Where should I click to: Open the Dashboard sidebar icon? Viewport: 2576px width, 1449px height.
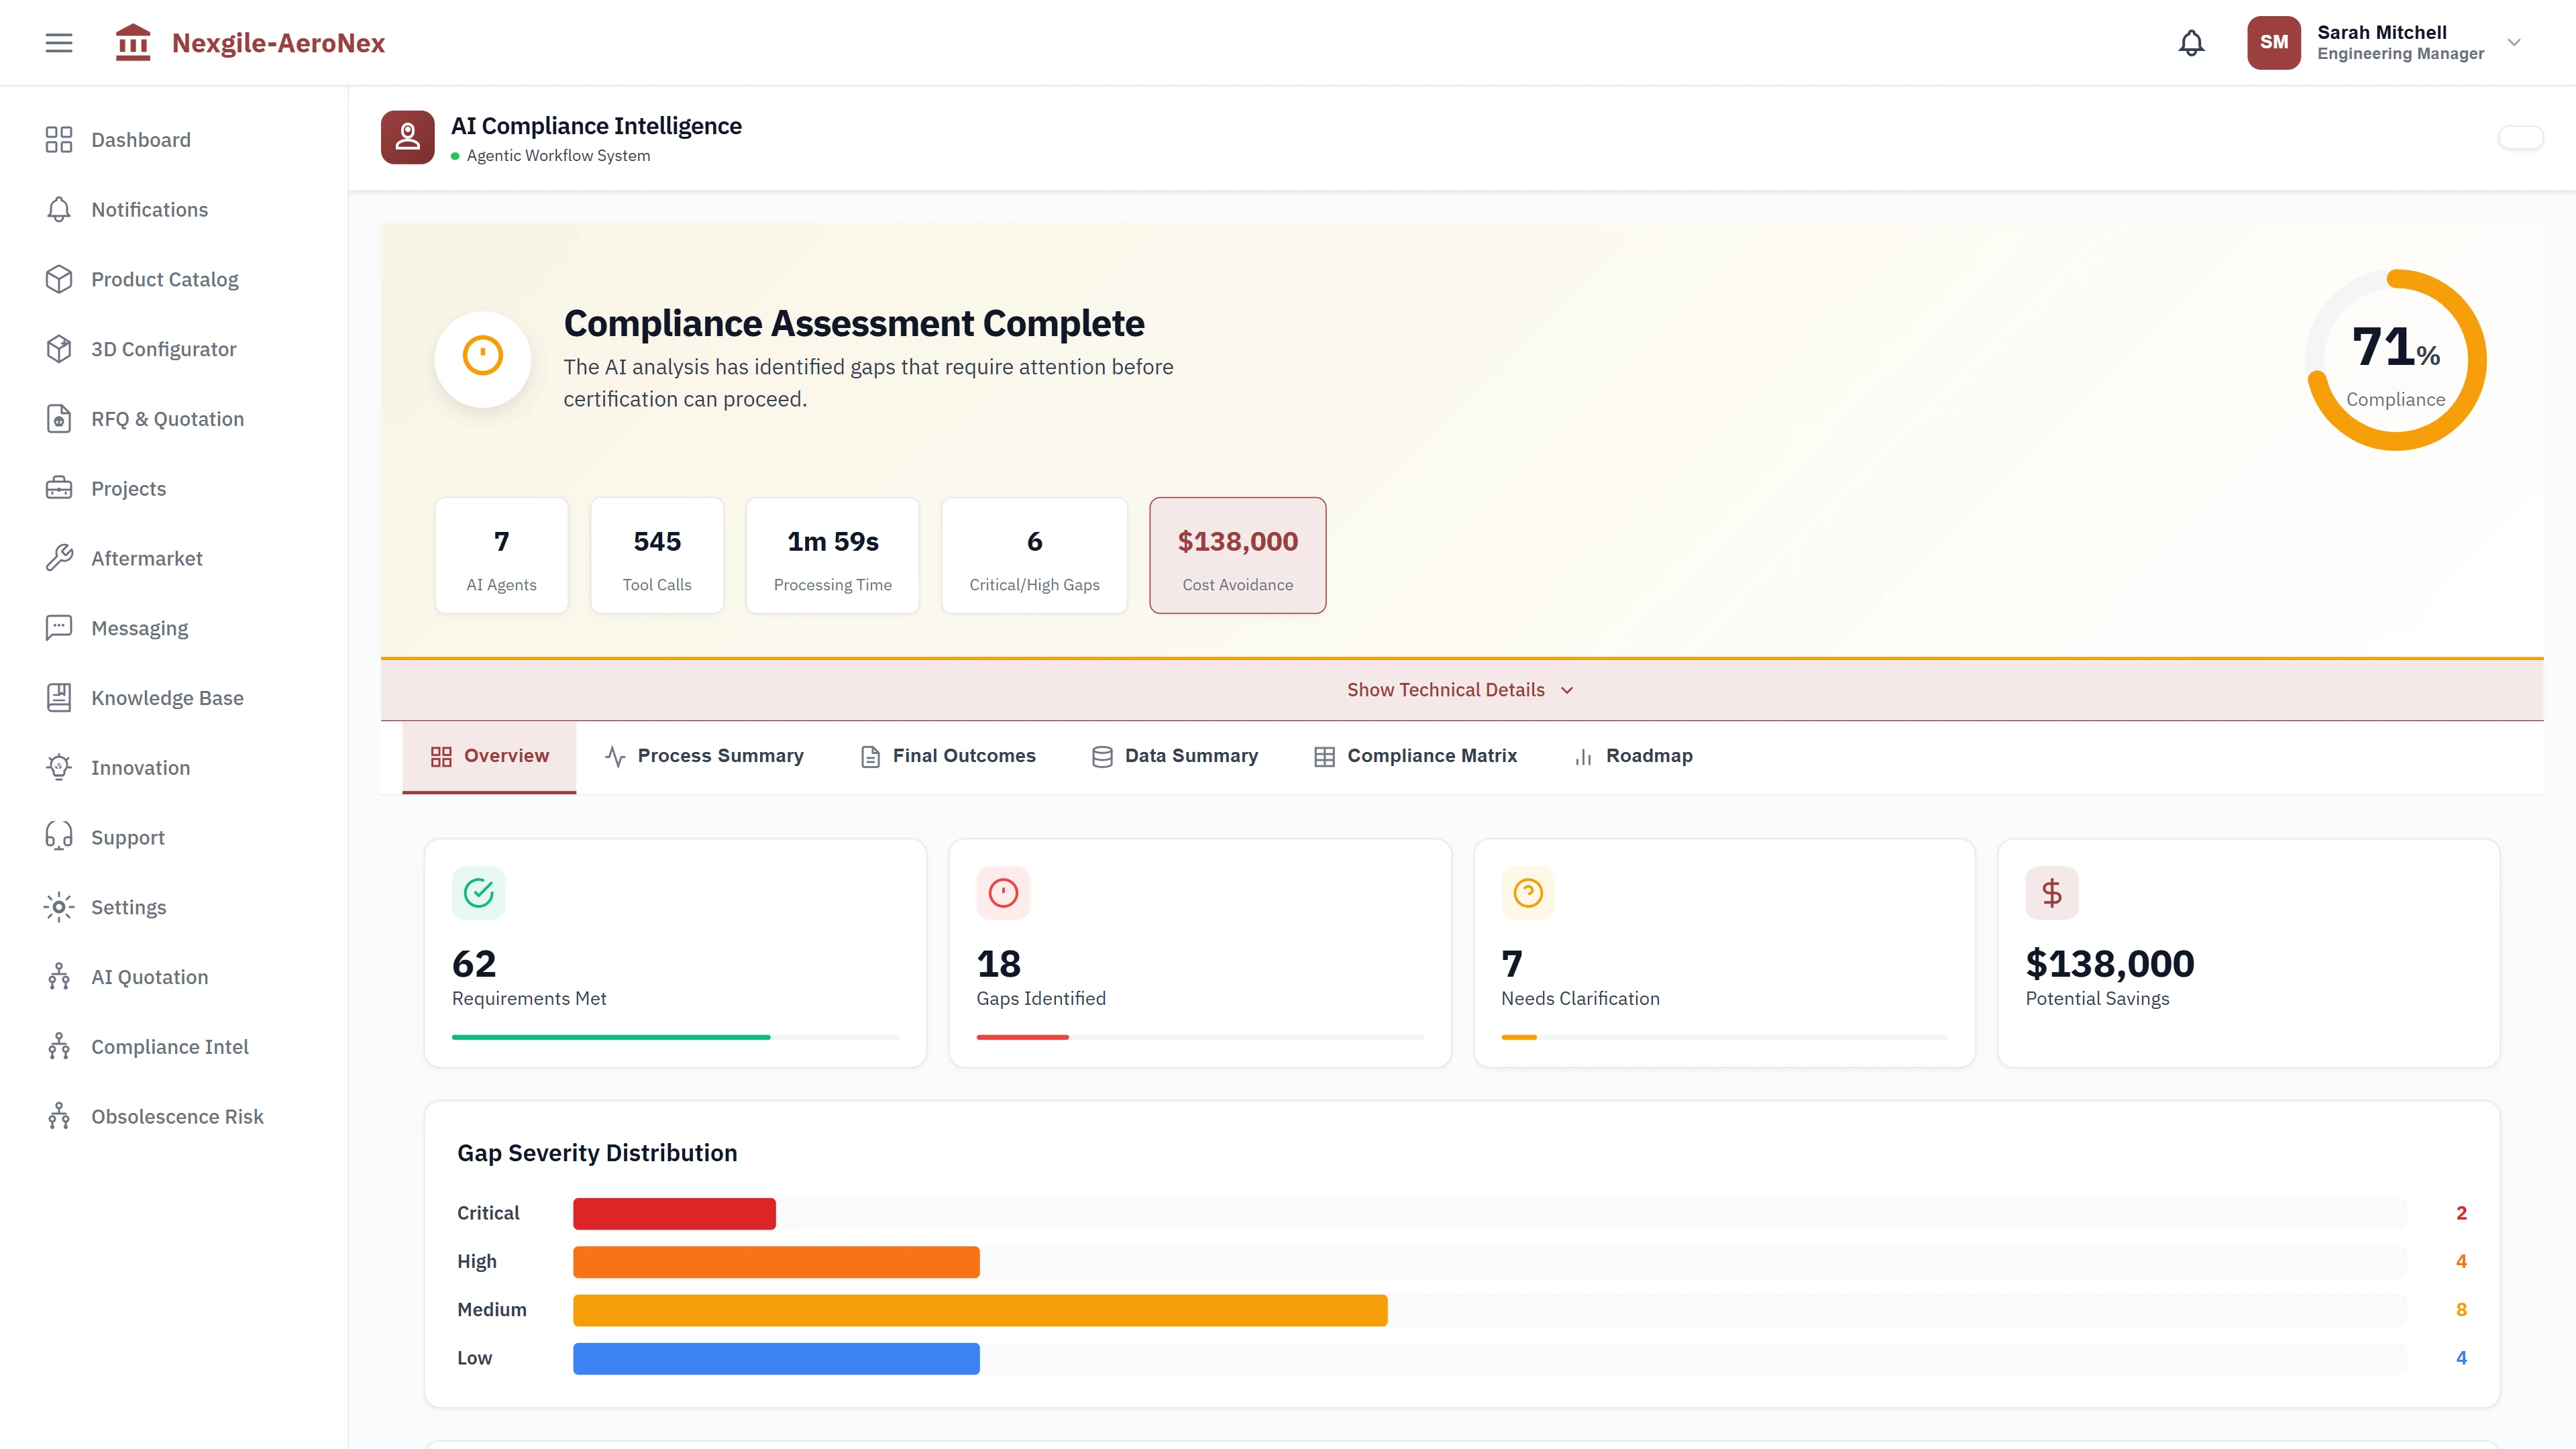click(58, 140)
